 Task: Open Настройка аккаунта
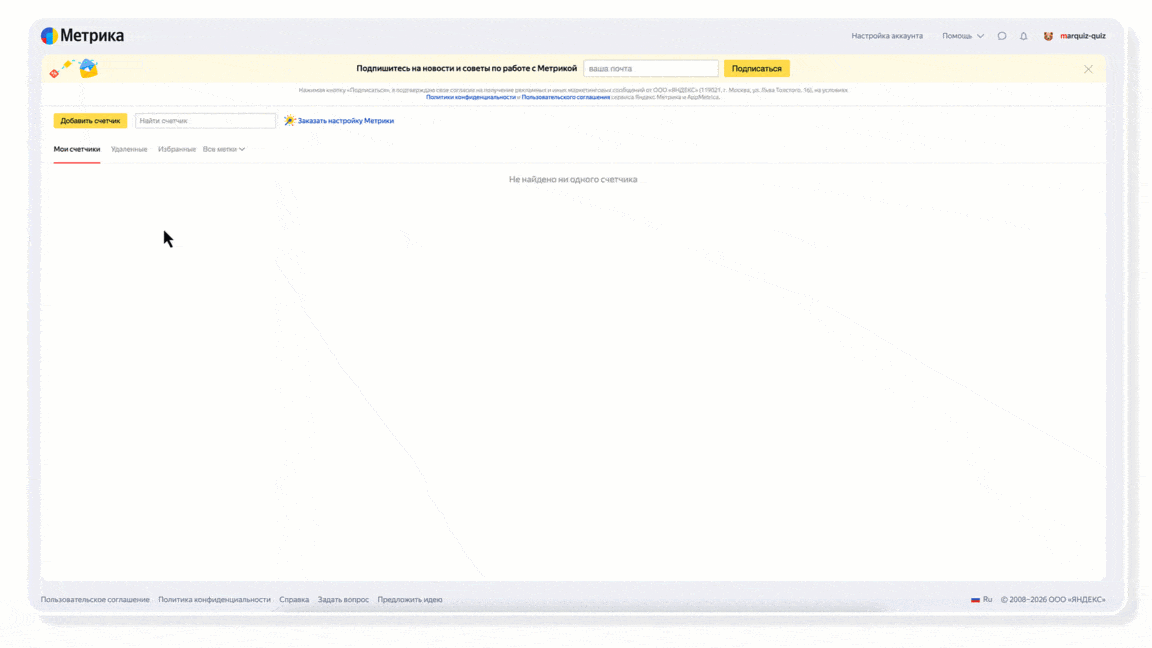tap(887, 36)
